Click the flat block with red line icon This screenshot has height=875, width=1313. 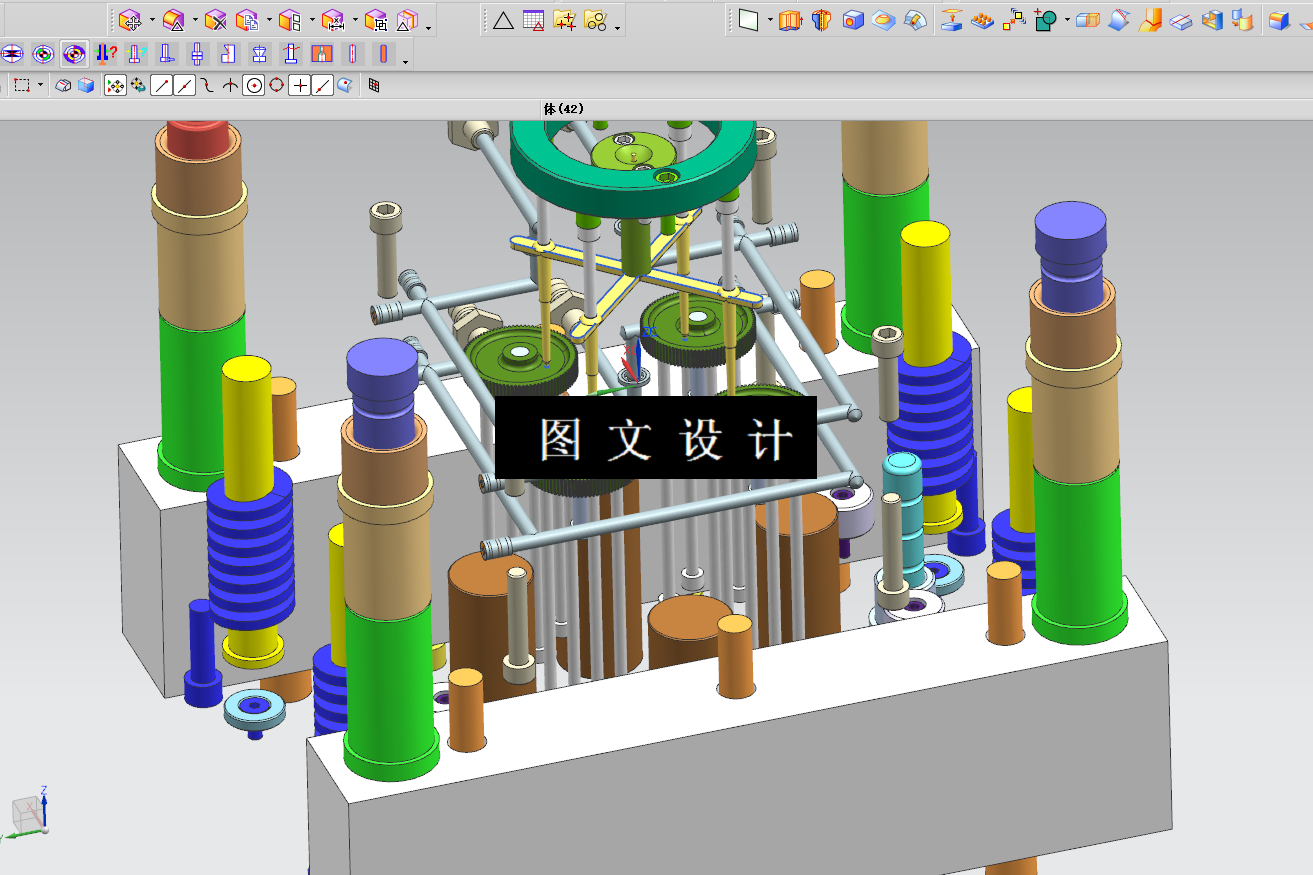[x=1181, y=20]
